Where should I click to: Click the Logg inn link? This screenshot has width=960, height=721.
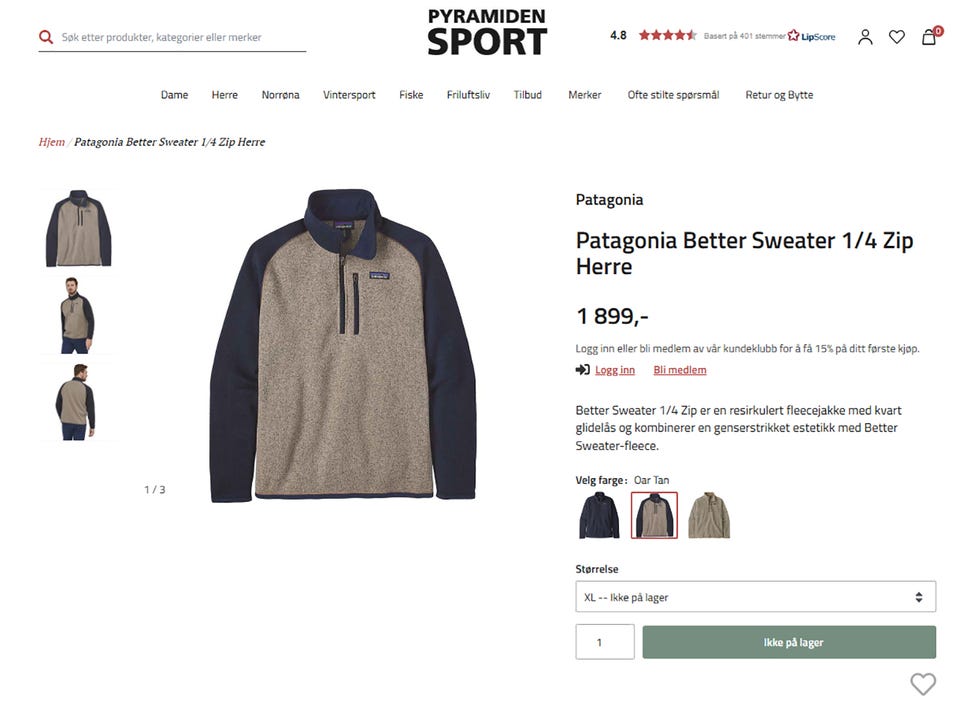click(x=615, y=370)
